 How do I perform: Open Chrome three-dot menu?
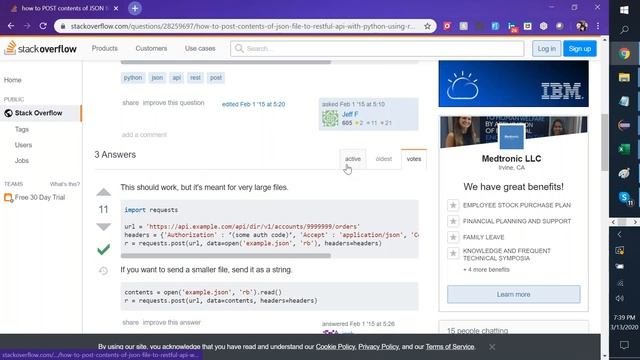point(598,26)
